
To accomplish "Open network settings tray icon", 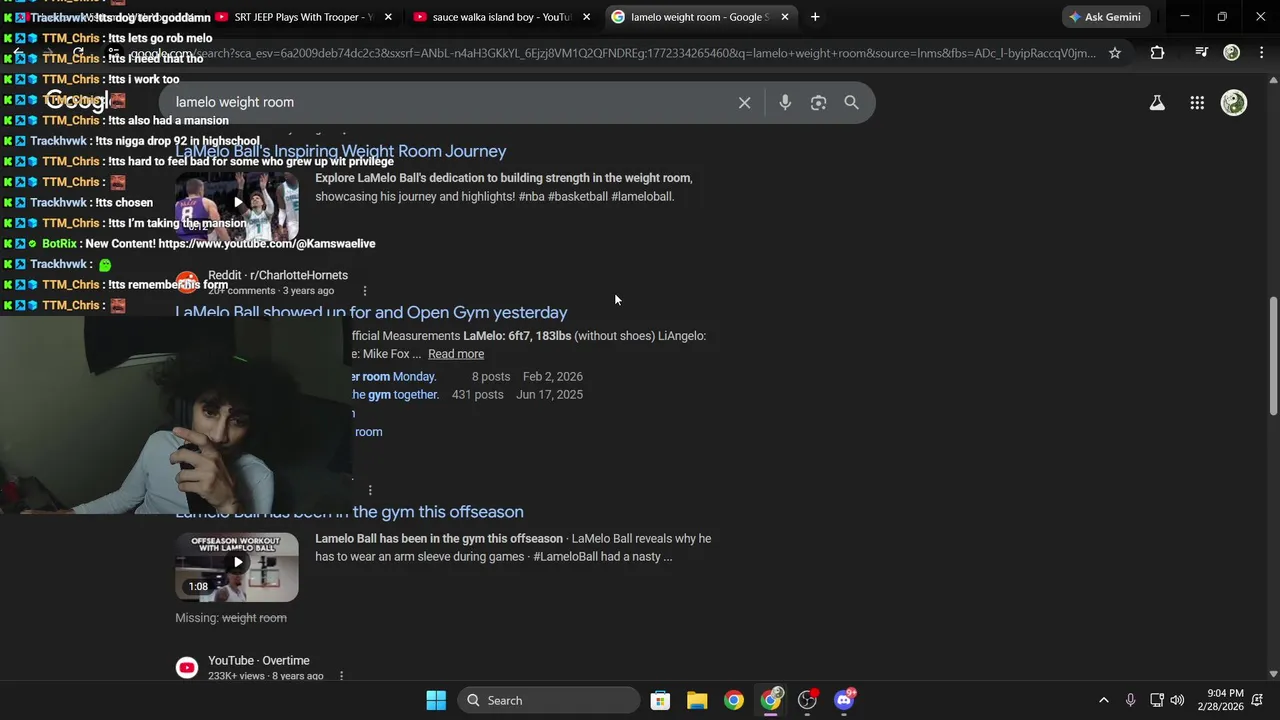I will tap(1156, 700).
